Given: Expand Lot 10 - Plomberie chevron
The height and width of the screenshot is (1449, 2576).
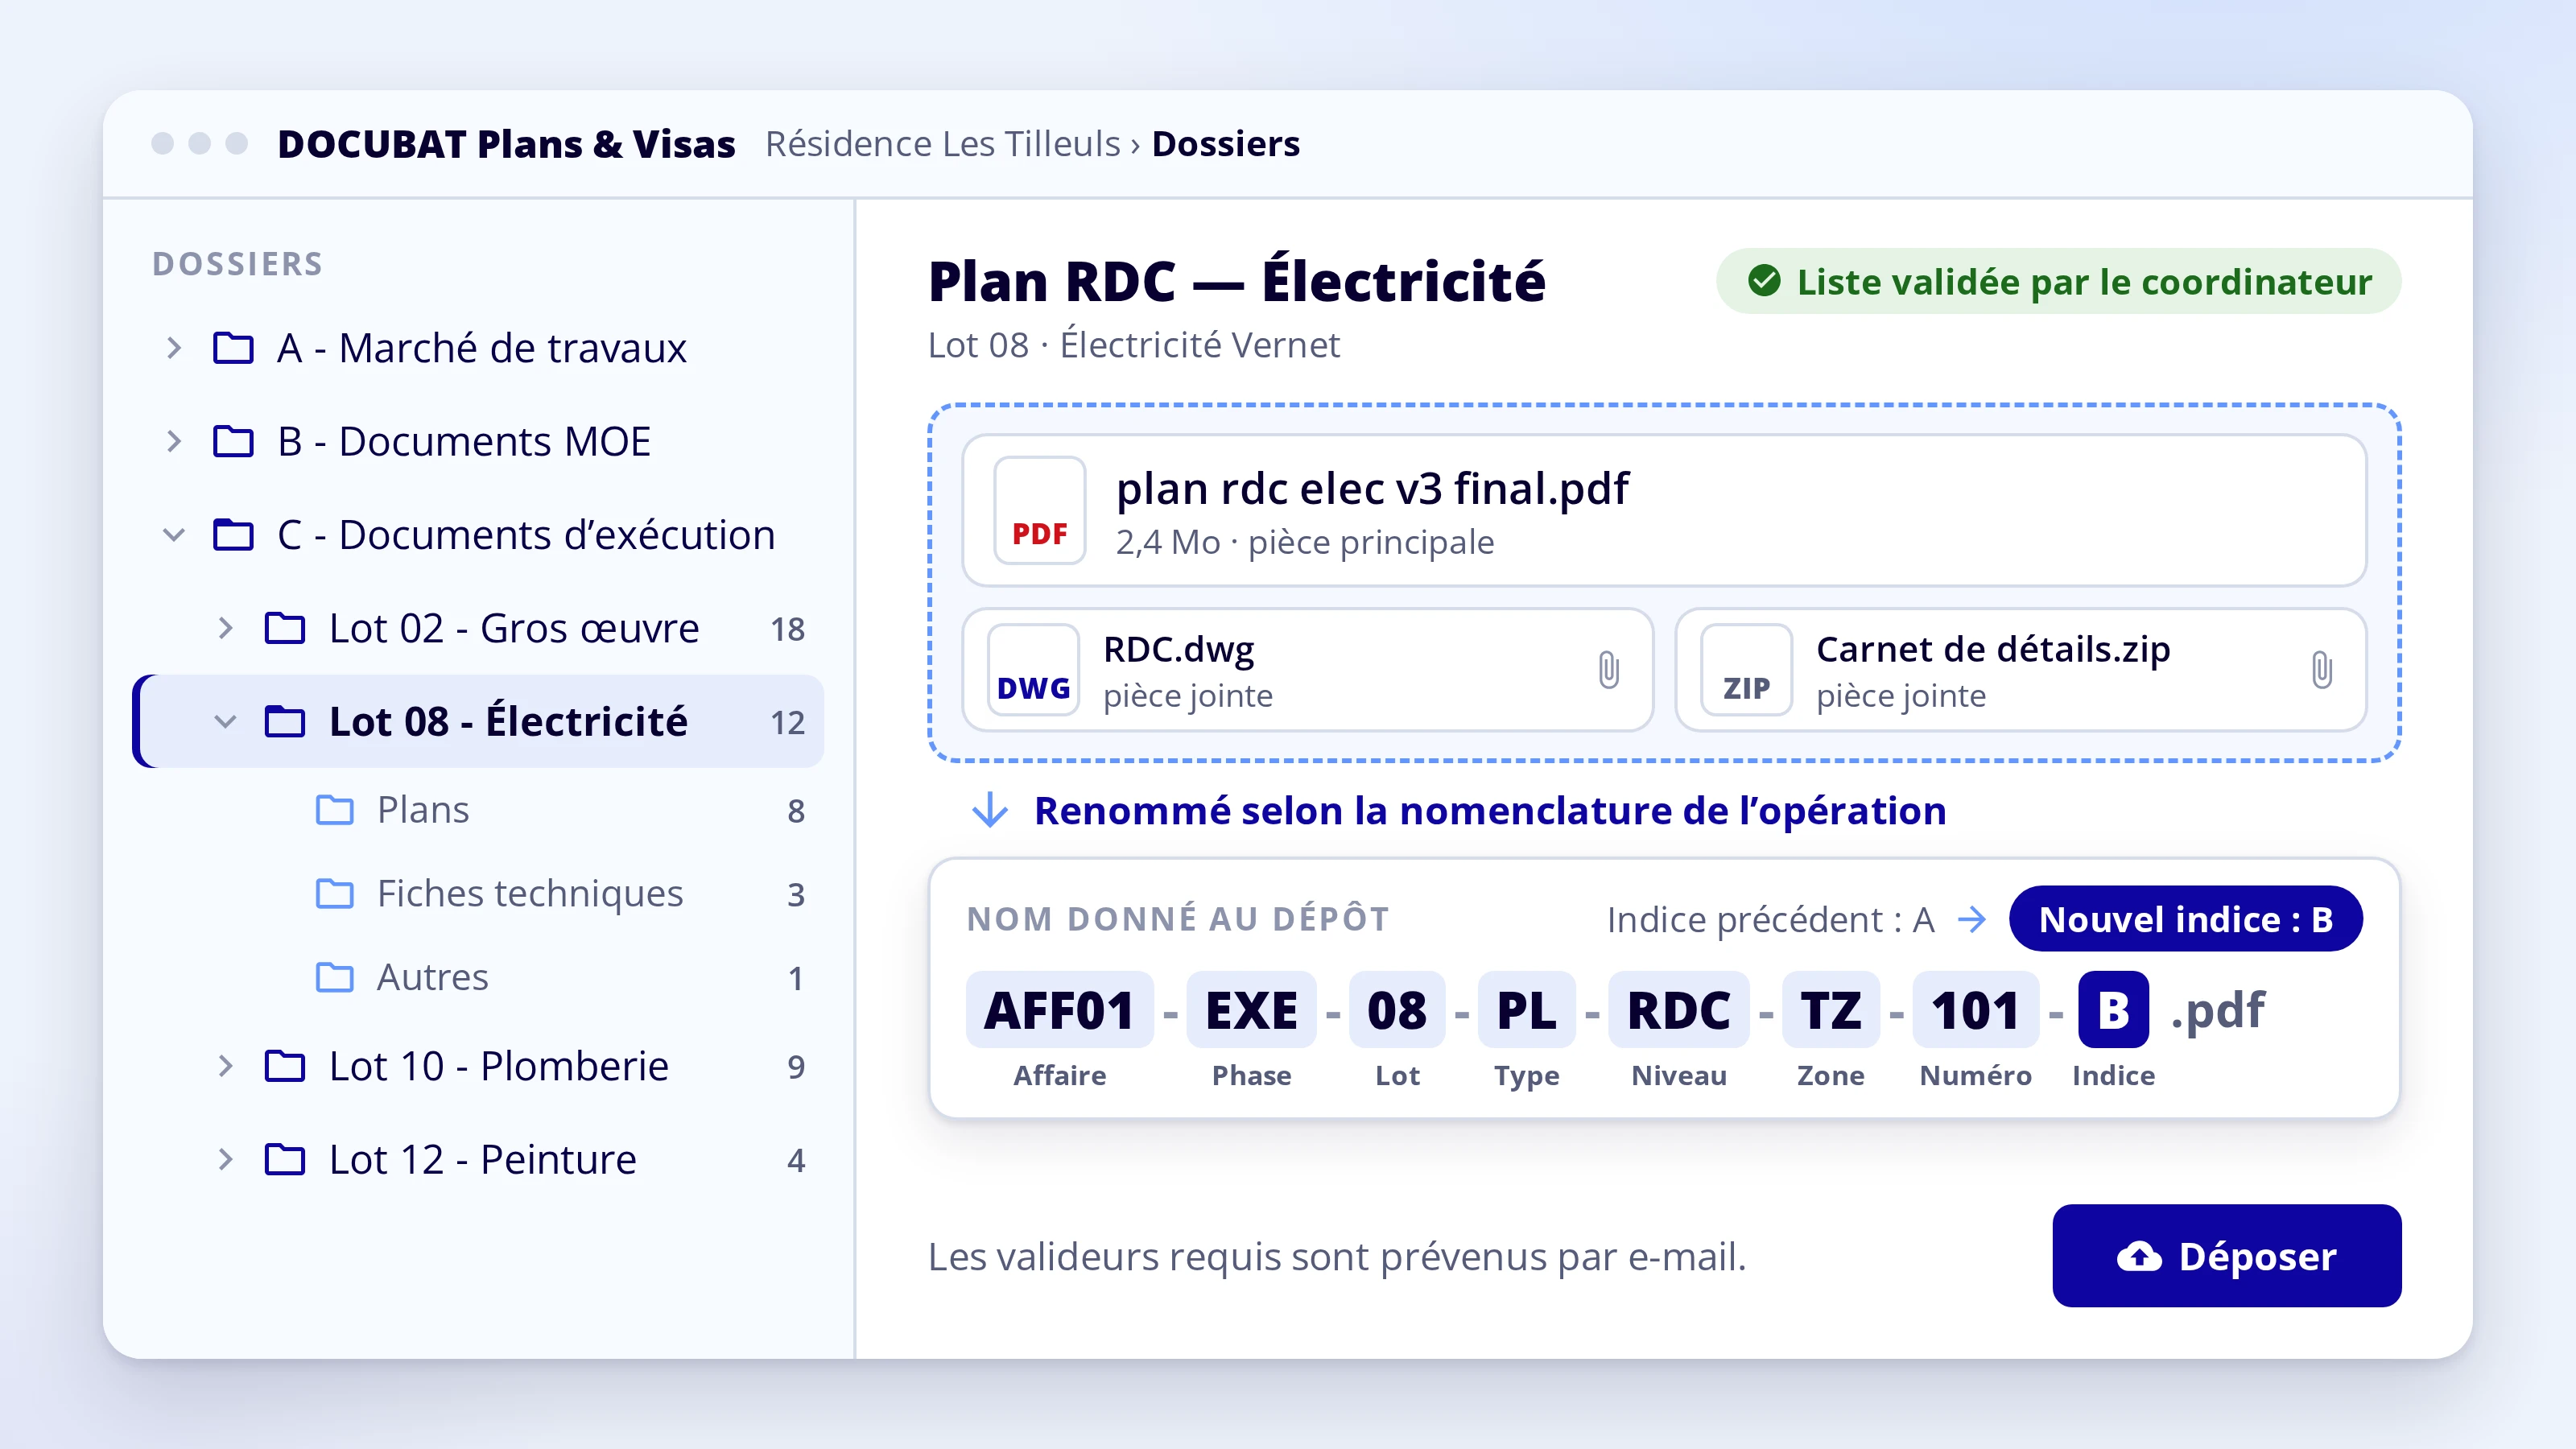Looking at the screenshot, I should click(x=226, y=1066).
